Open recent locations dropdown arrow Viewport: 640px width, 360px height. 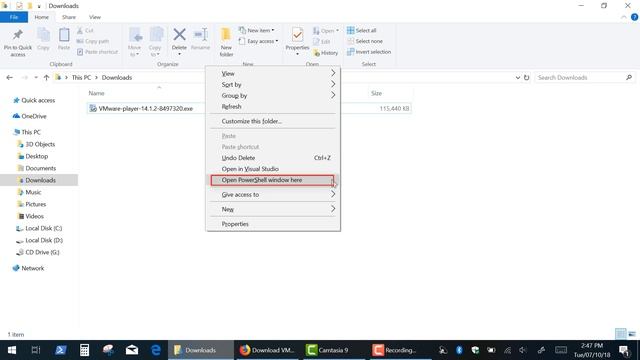(36, 78)
